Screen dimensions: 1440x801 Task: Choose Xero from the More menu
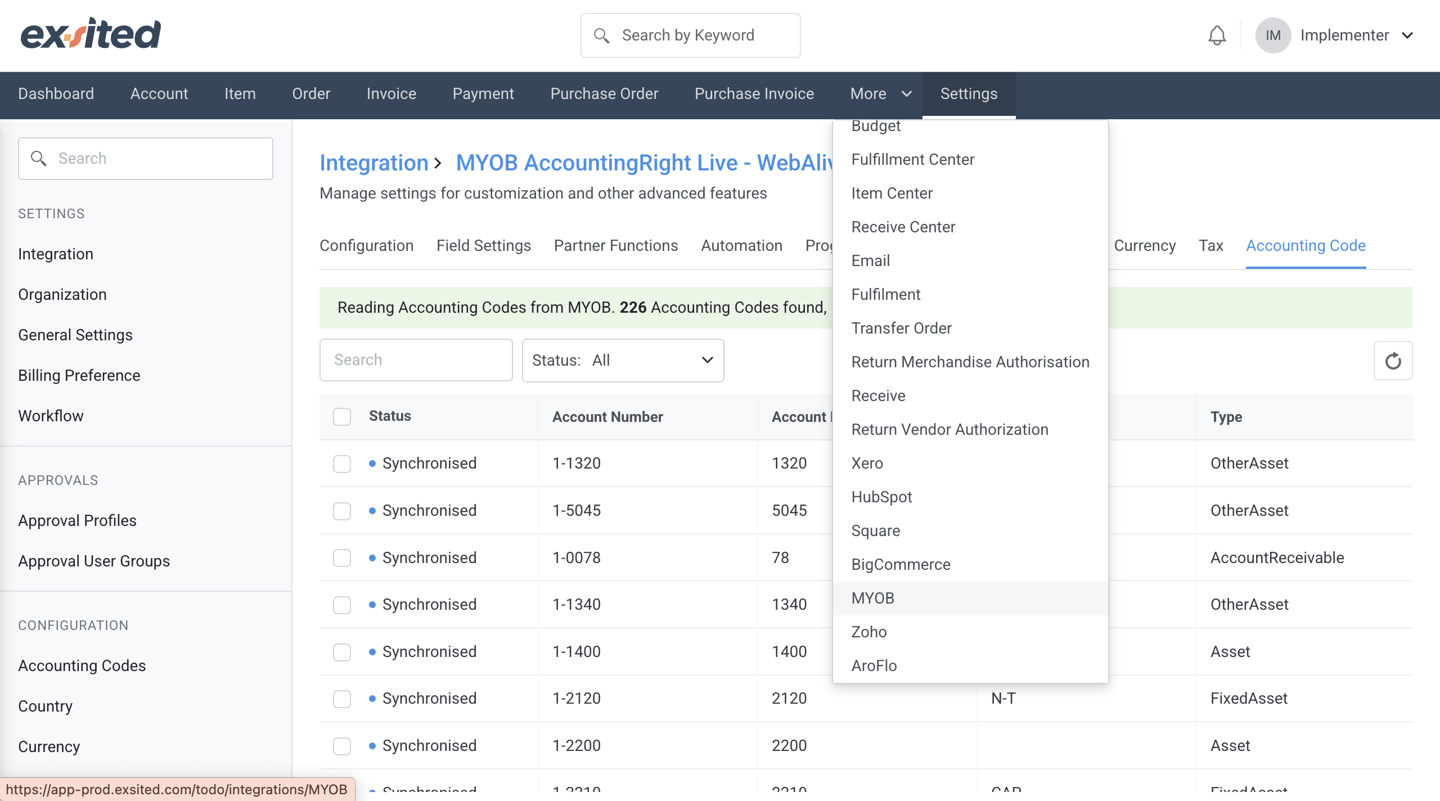point(970,464)
